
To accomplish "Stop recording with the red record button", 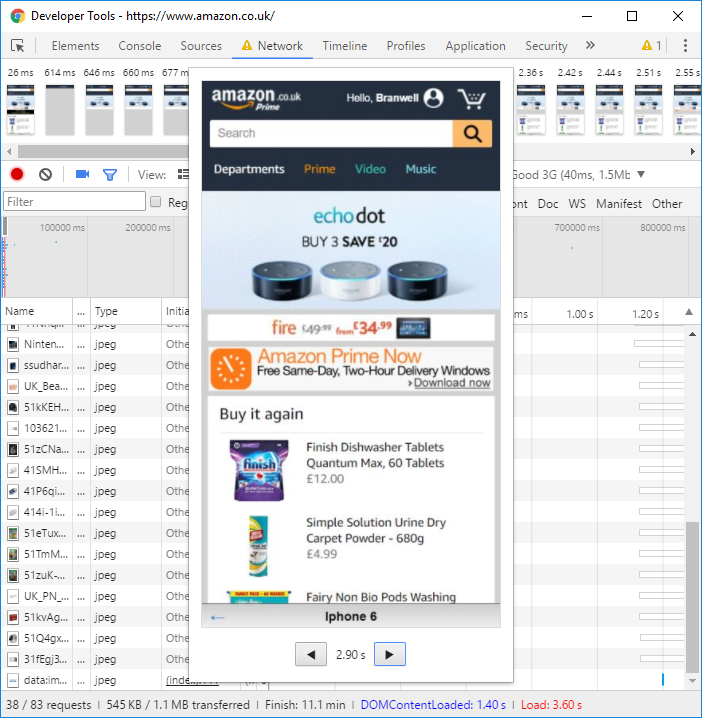I will pos(17,174).
